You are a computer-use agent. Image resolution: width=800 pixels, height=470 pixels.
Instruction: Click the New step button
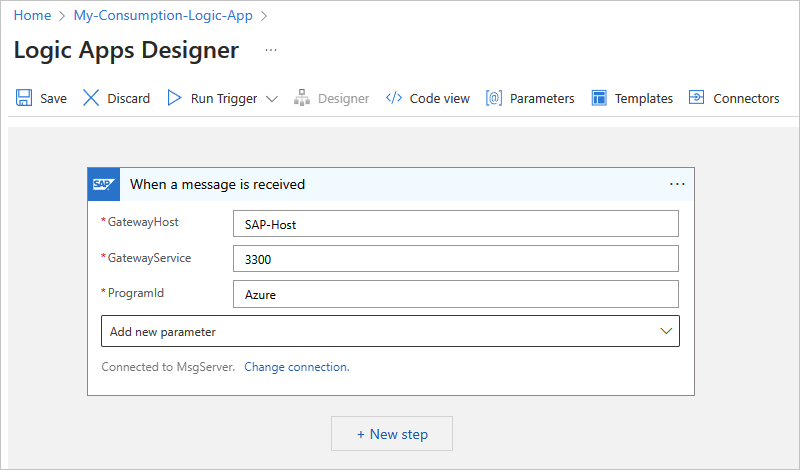click(392, 434)
